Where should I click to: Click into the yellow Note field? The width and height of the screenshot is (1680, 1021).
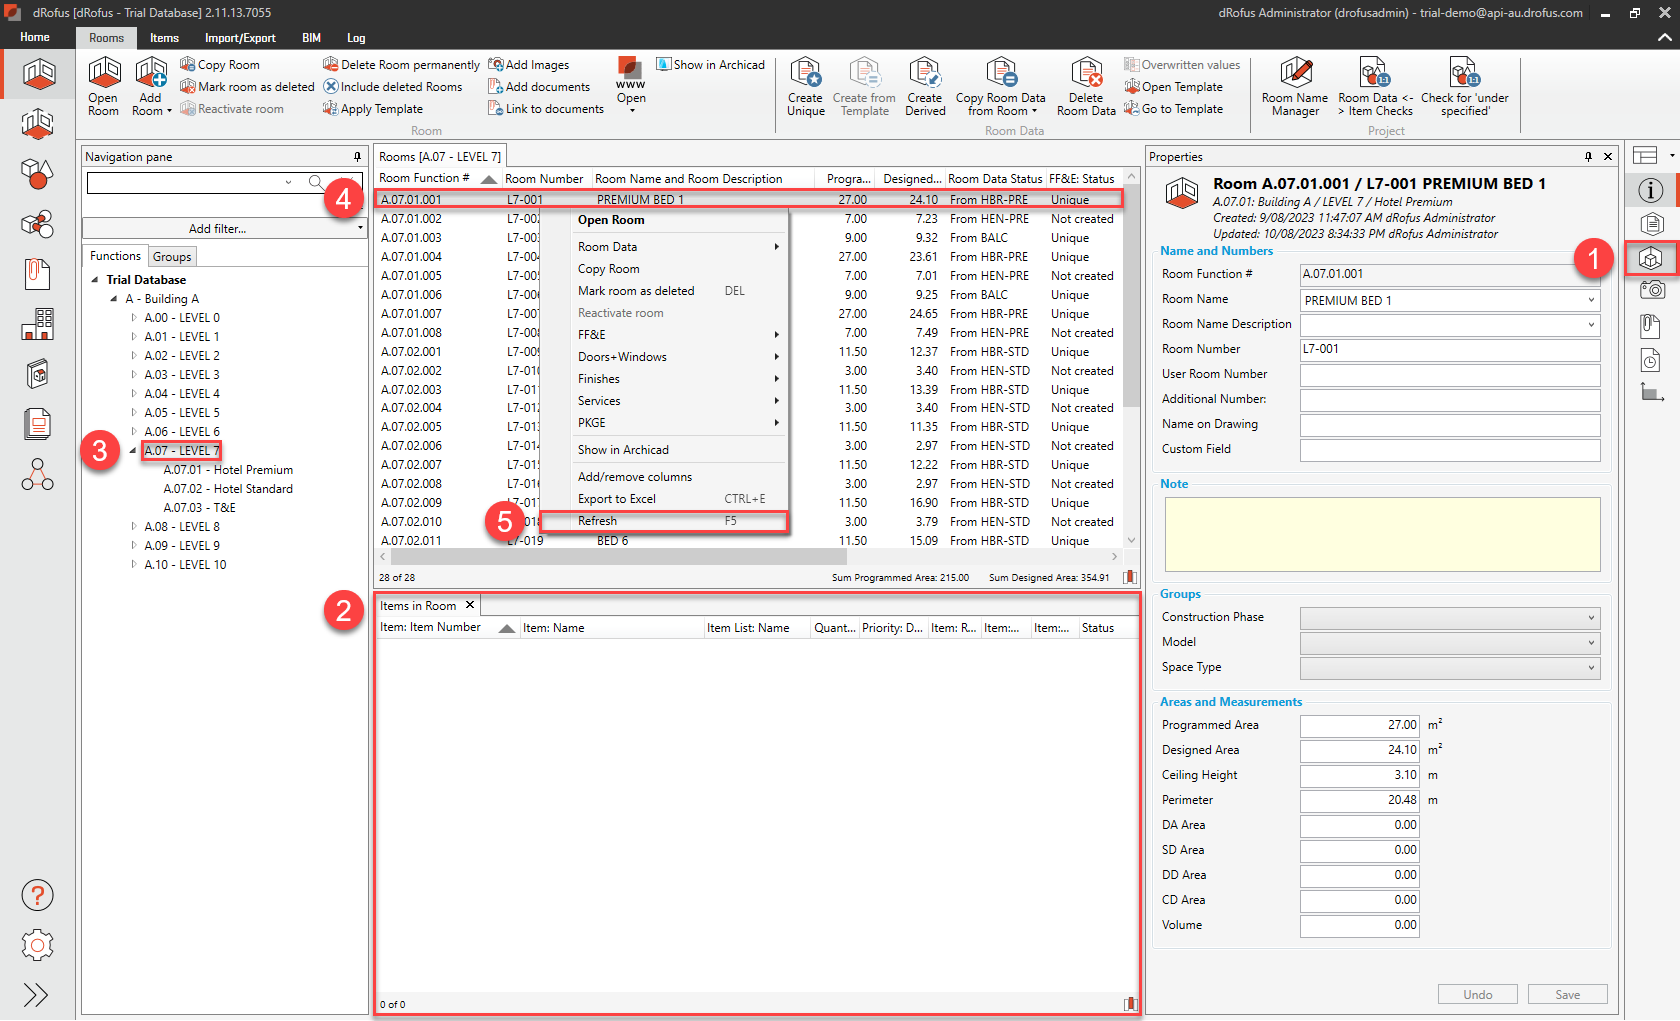[1381, 534]
